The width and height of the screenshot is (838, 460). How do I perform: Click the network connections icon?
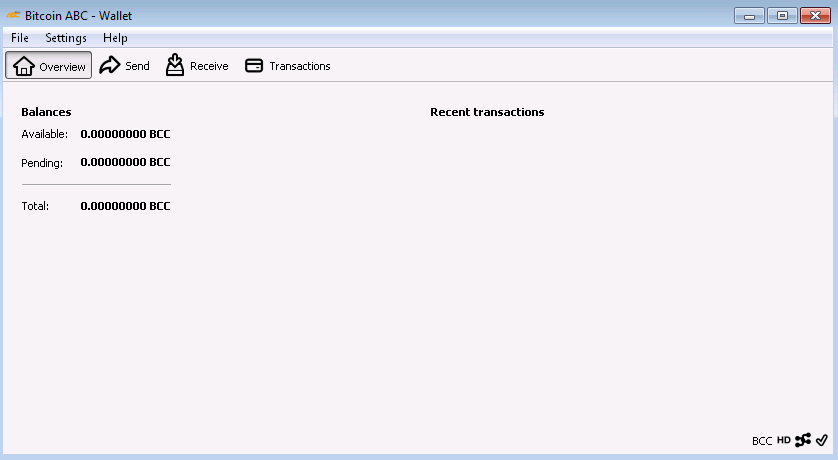click(x=803, y=440)
